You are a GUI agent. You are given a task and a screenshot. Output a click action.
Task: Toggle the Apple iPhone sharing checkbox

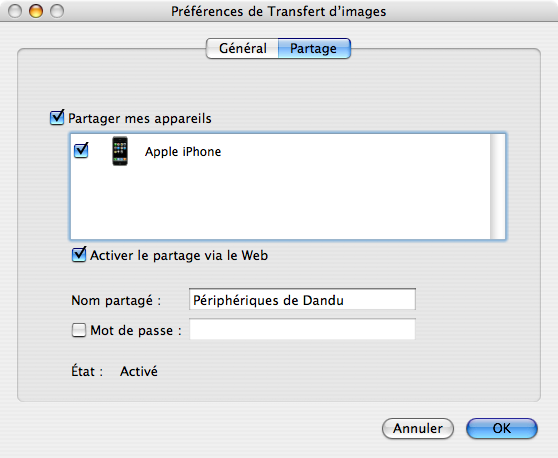point(81,151)
